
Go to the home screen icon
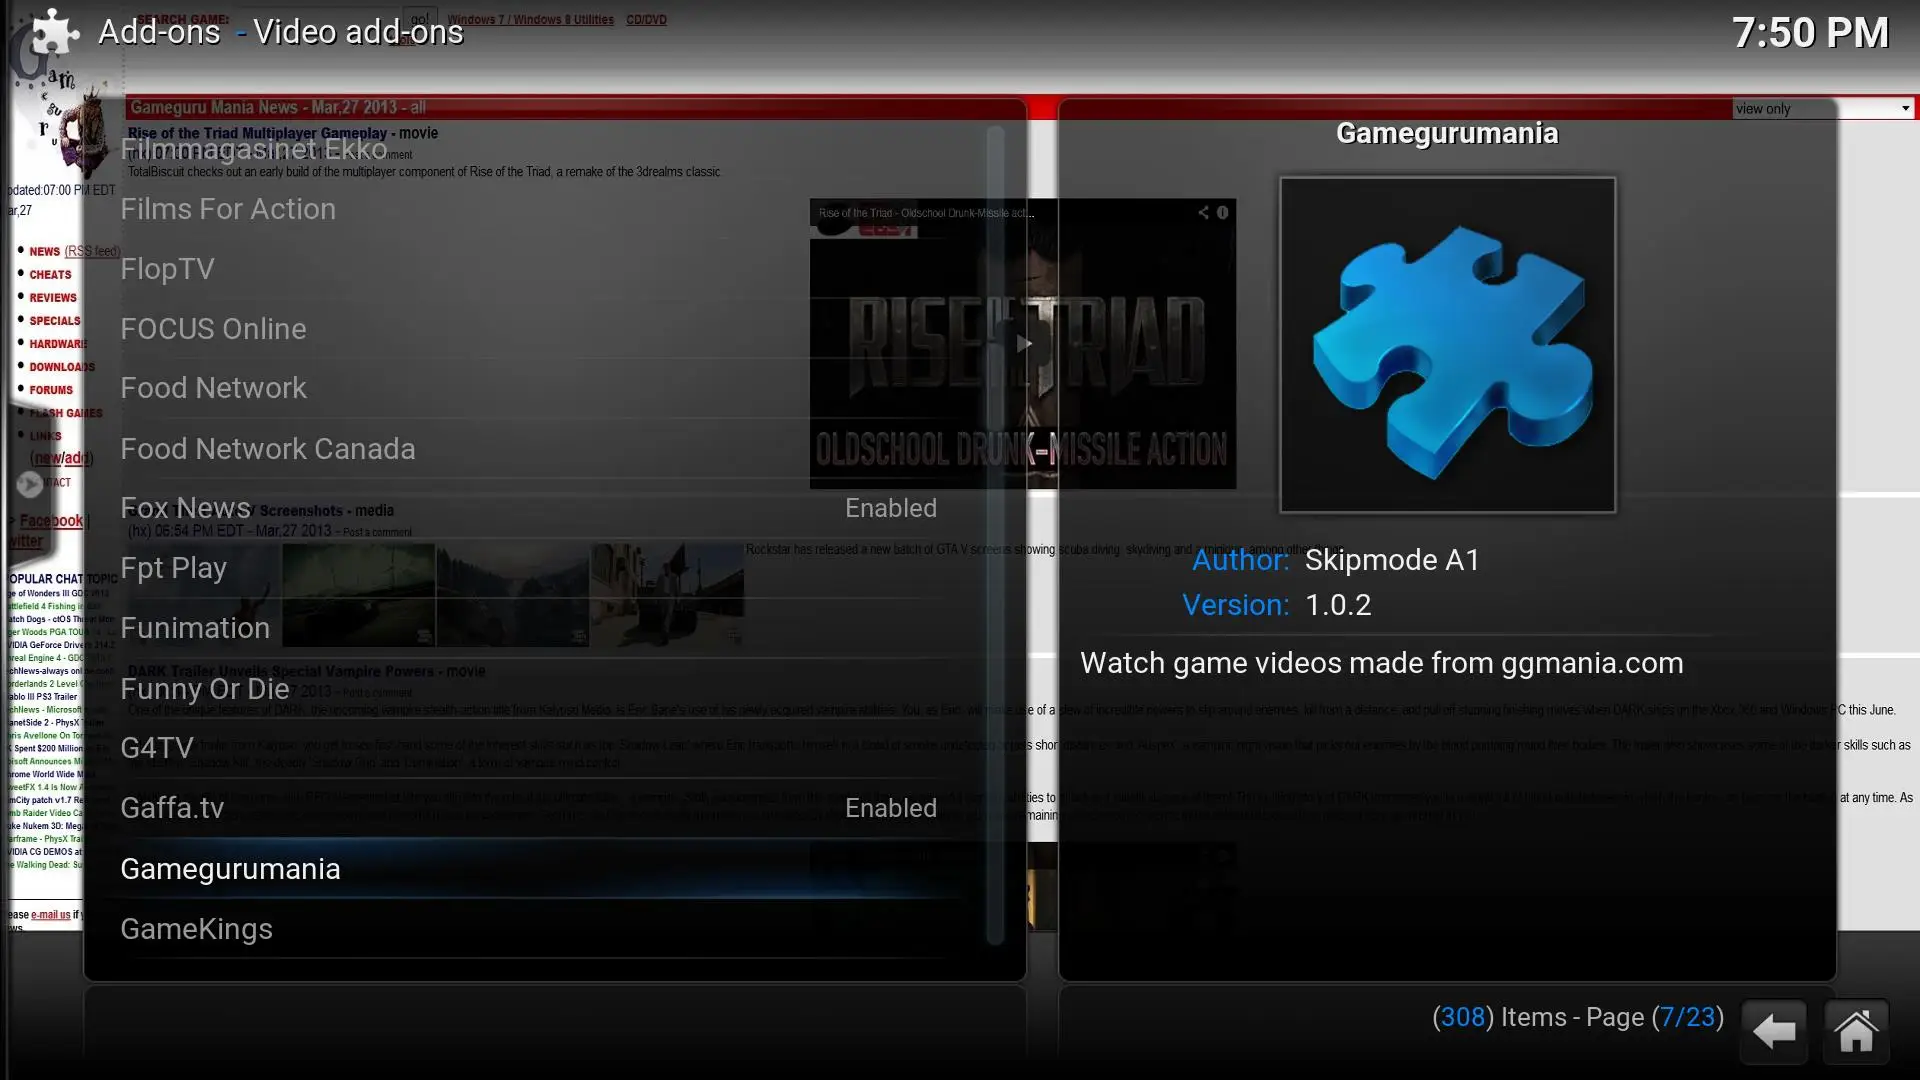pyautogui.click(x=1856, y=1031)
